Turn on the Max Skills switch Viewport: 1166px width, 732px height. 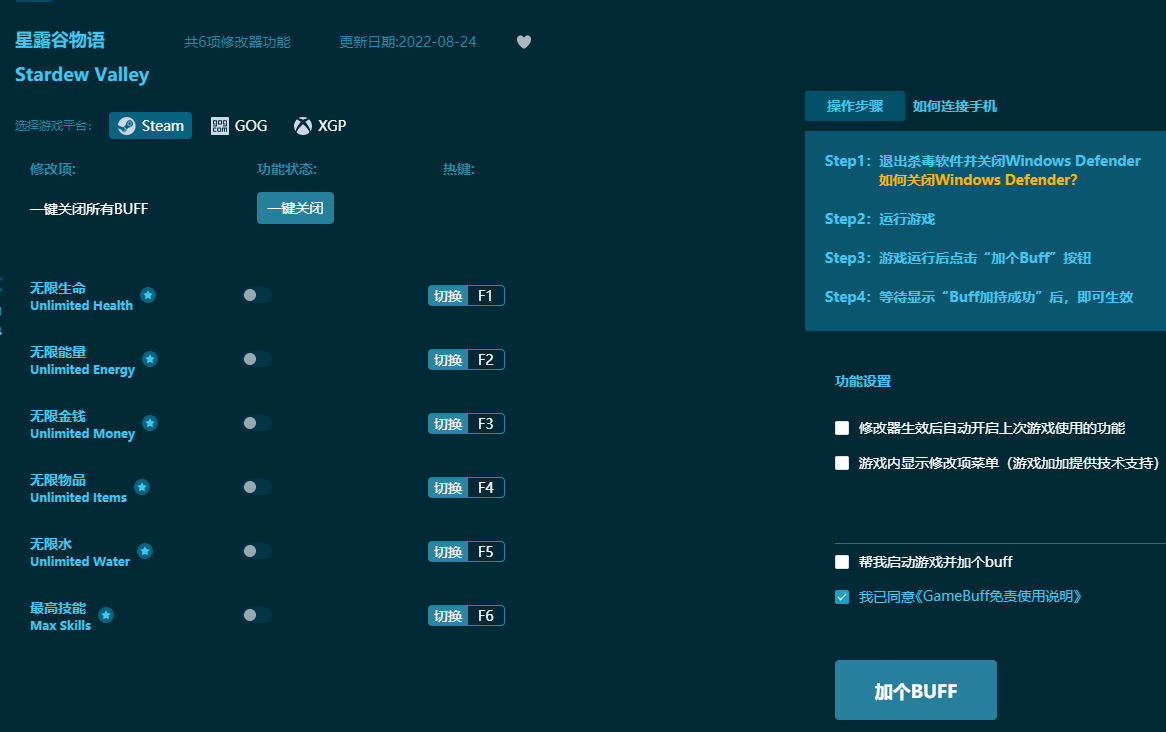(x=256, y=615)
